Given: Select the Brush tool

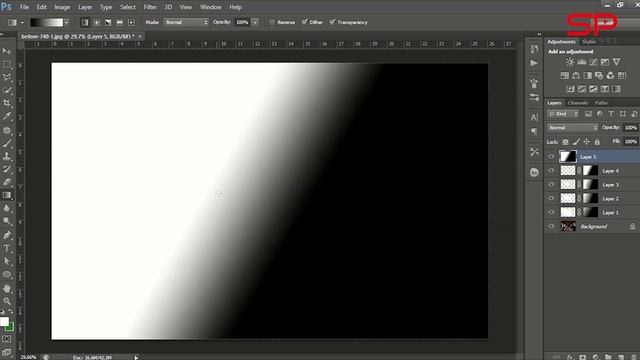Looking at the screenshot, I should pos(7,143).
